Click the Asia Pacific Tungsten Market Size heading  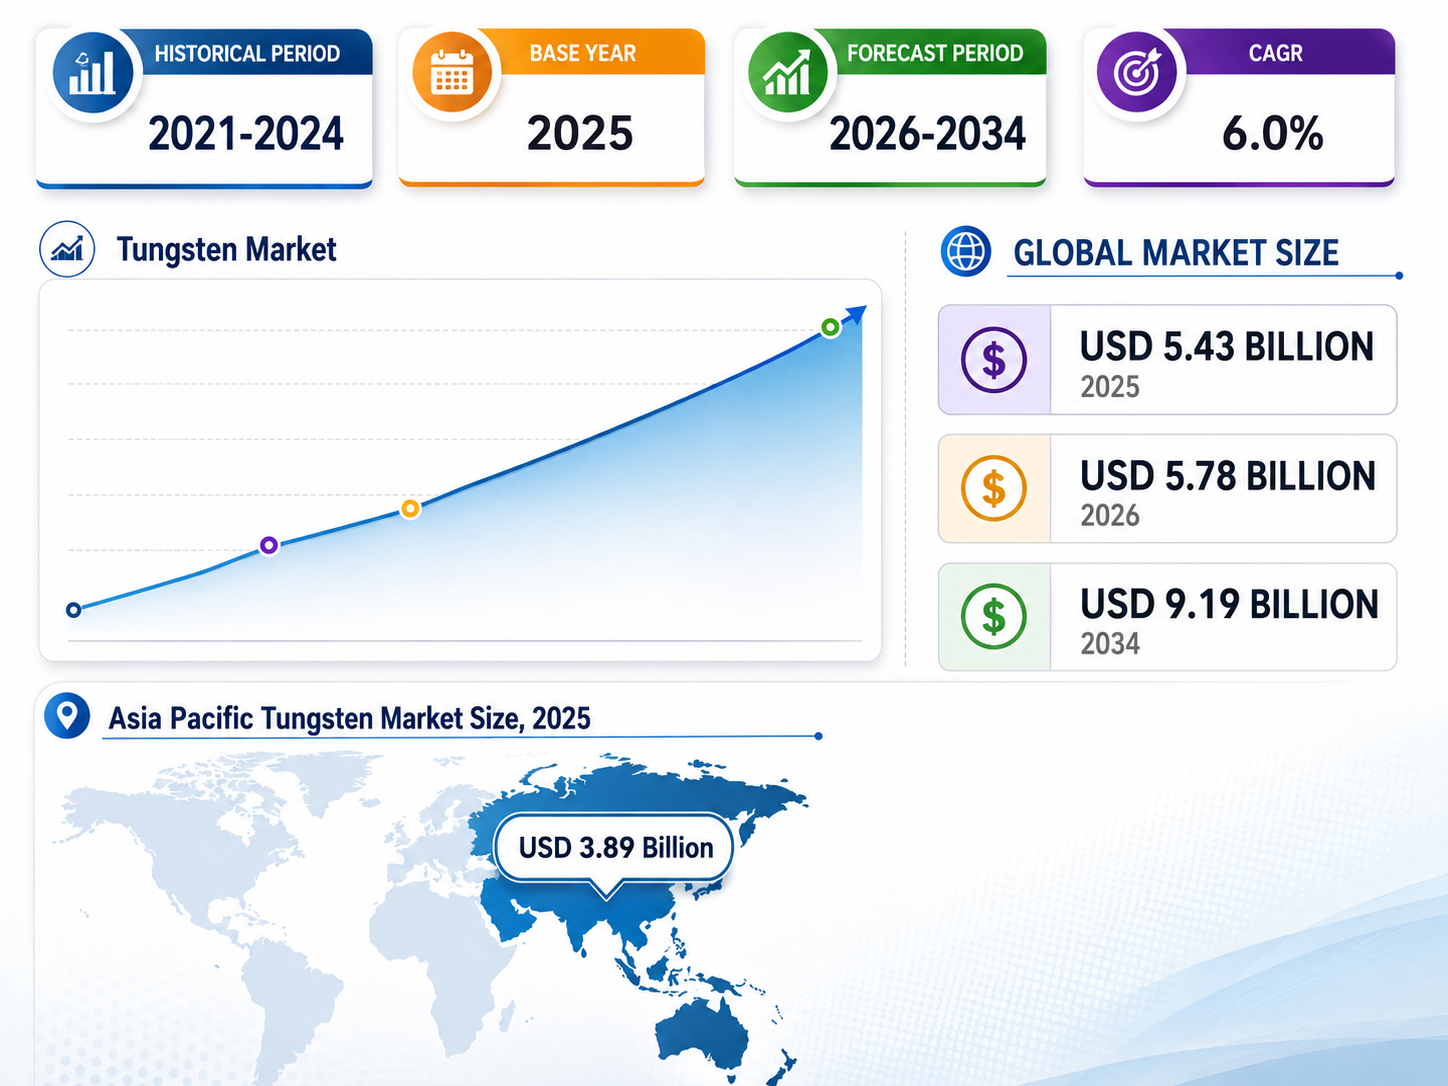[x=349, y=718]
